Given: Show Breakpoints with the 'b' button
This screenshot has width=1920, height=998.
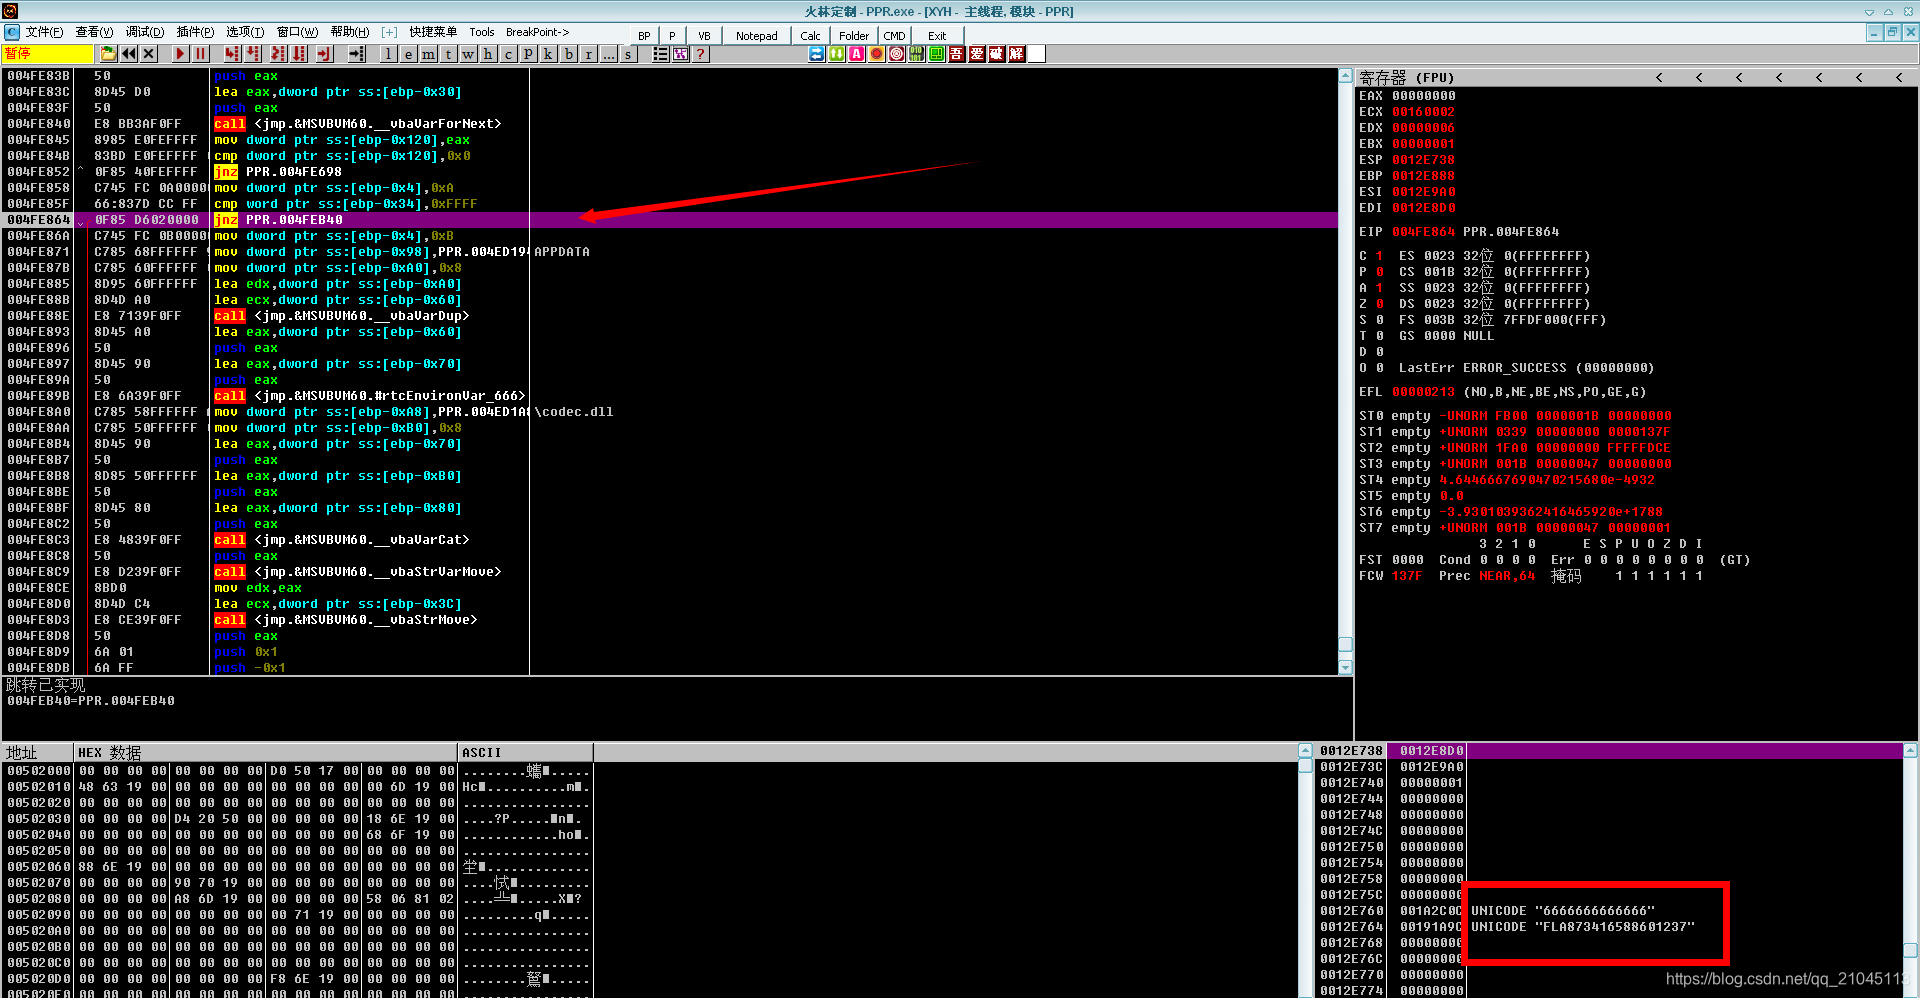Looking at the screenshot, I should pos(568,54).
